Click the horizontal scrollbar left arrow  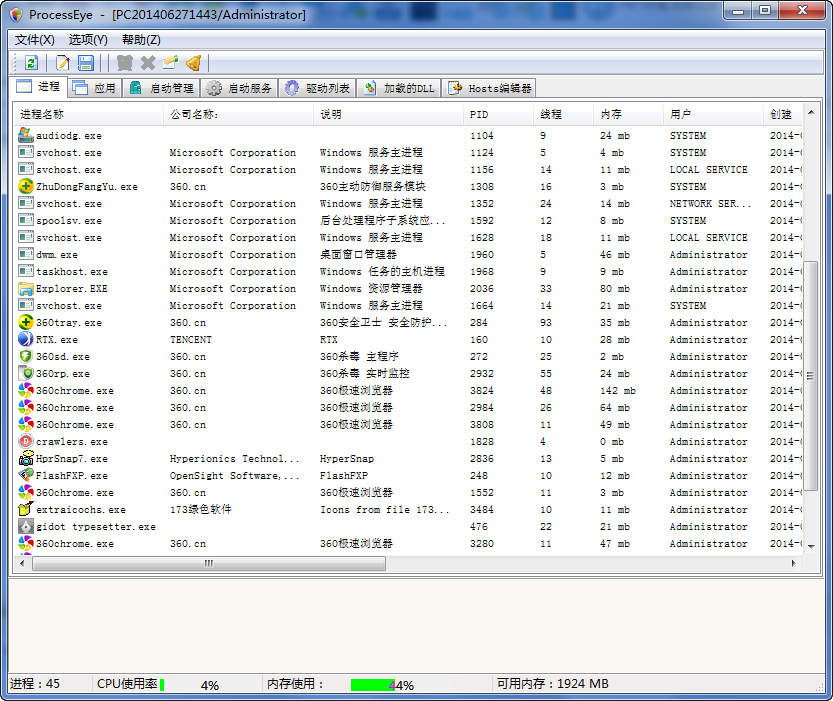(x=22, y=563)
